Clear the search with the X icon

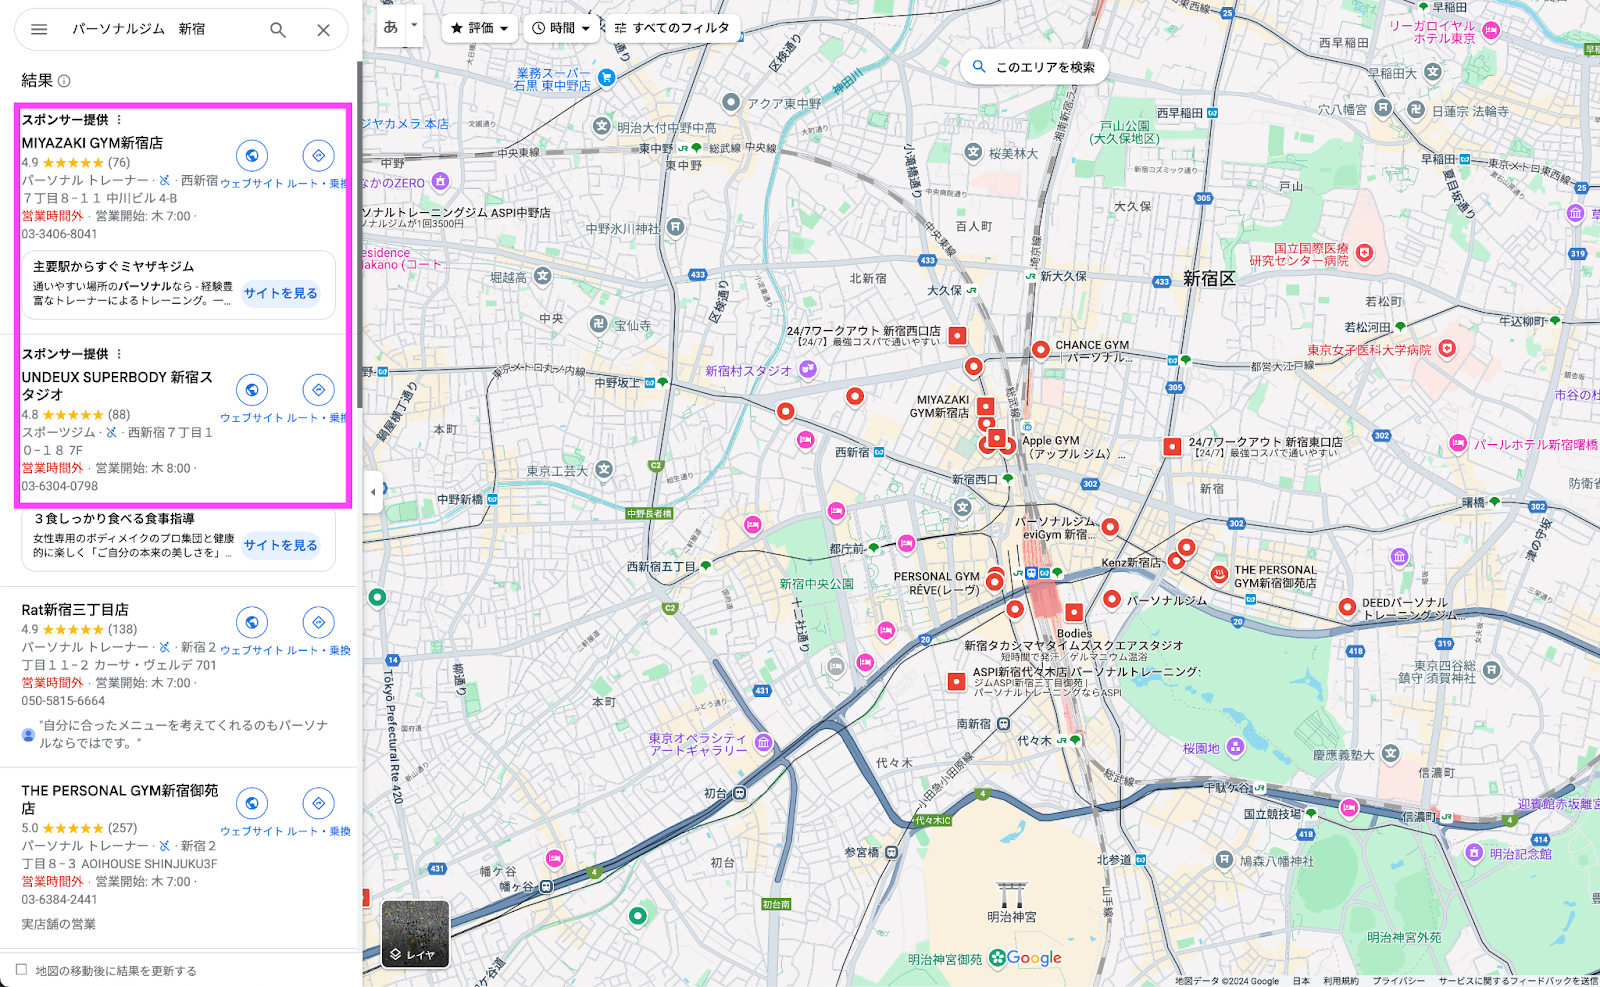323,30
